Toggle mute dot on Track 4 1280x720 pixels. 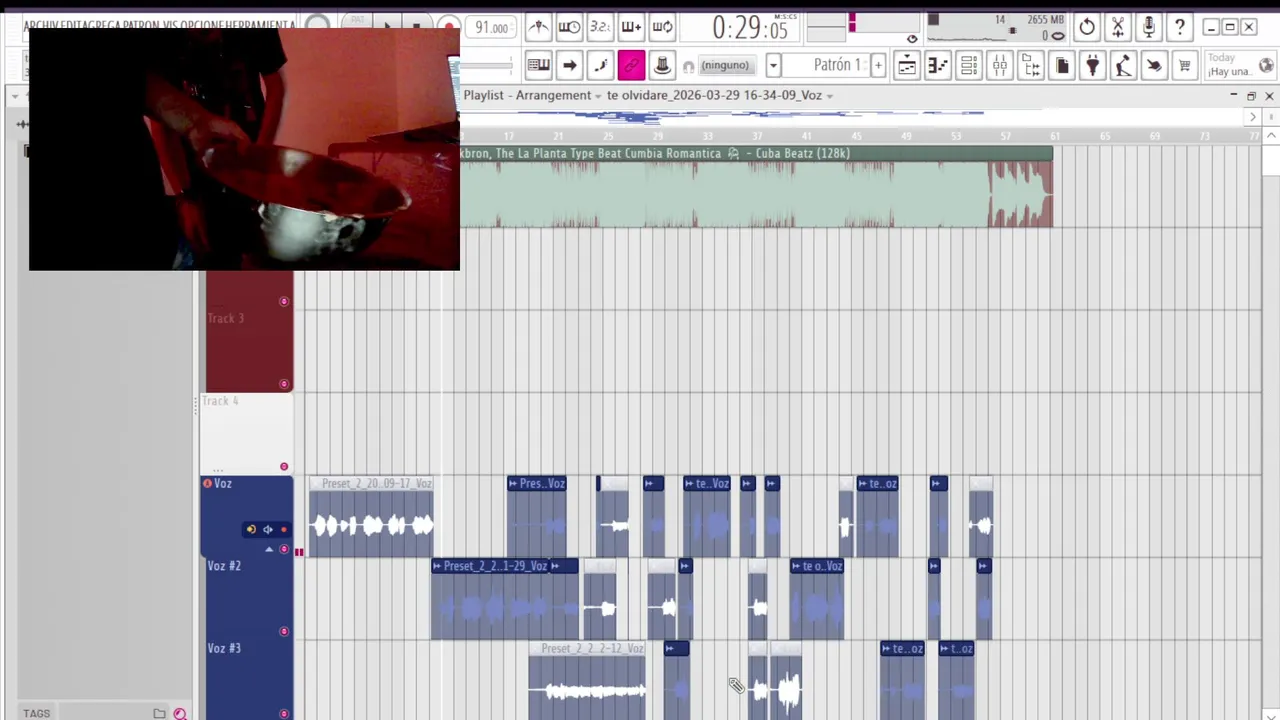[x=284, y=467]
